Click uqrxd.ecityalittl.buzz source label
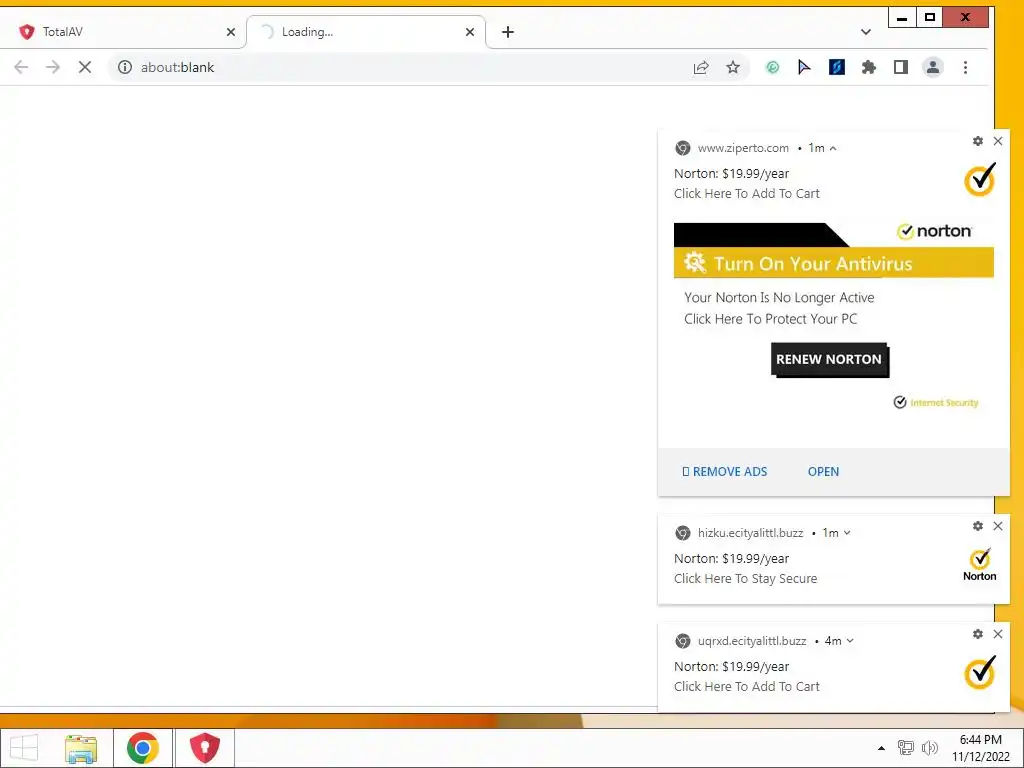 pyautogui.click(x=752, y=641)
